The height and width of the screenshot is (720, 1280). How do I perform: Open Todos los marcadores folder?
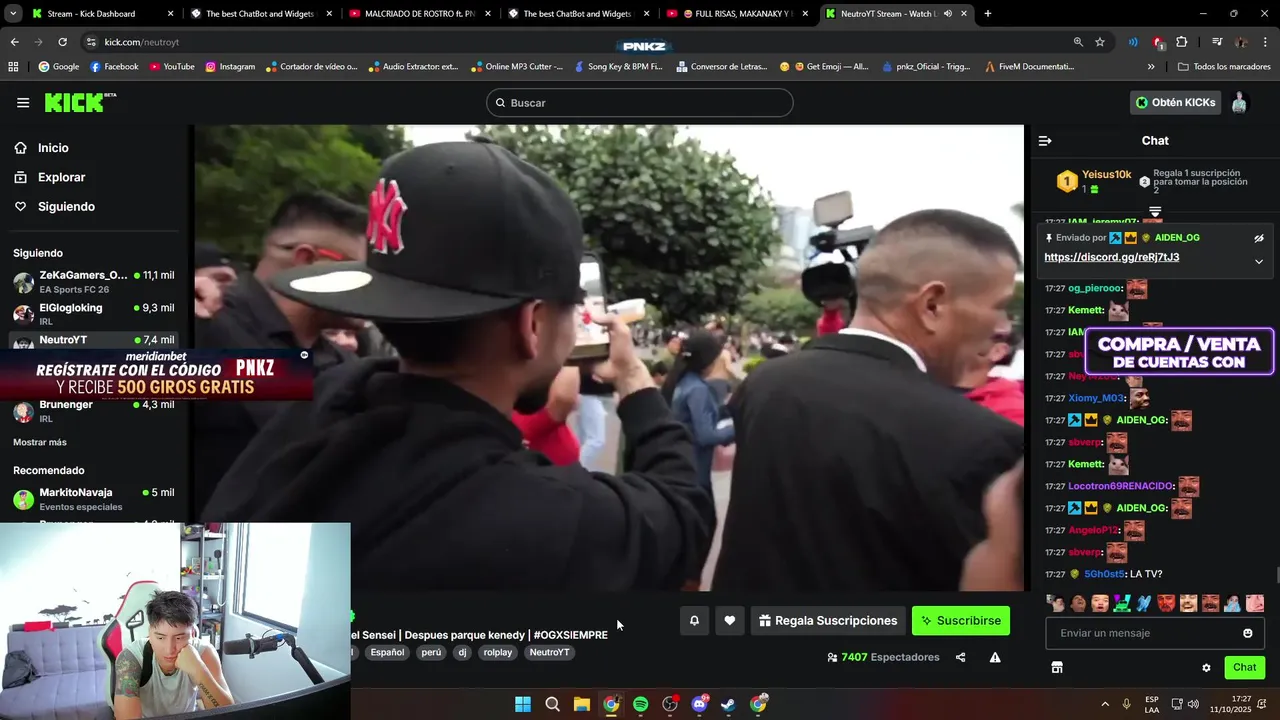pos(1225,67)
